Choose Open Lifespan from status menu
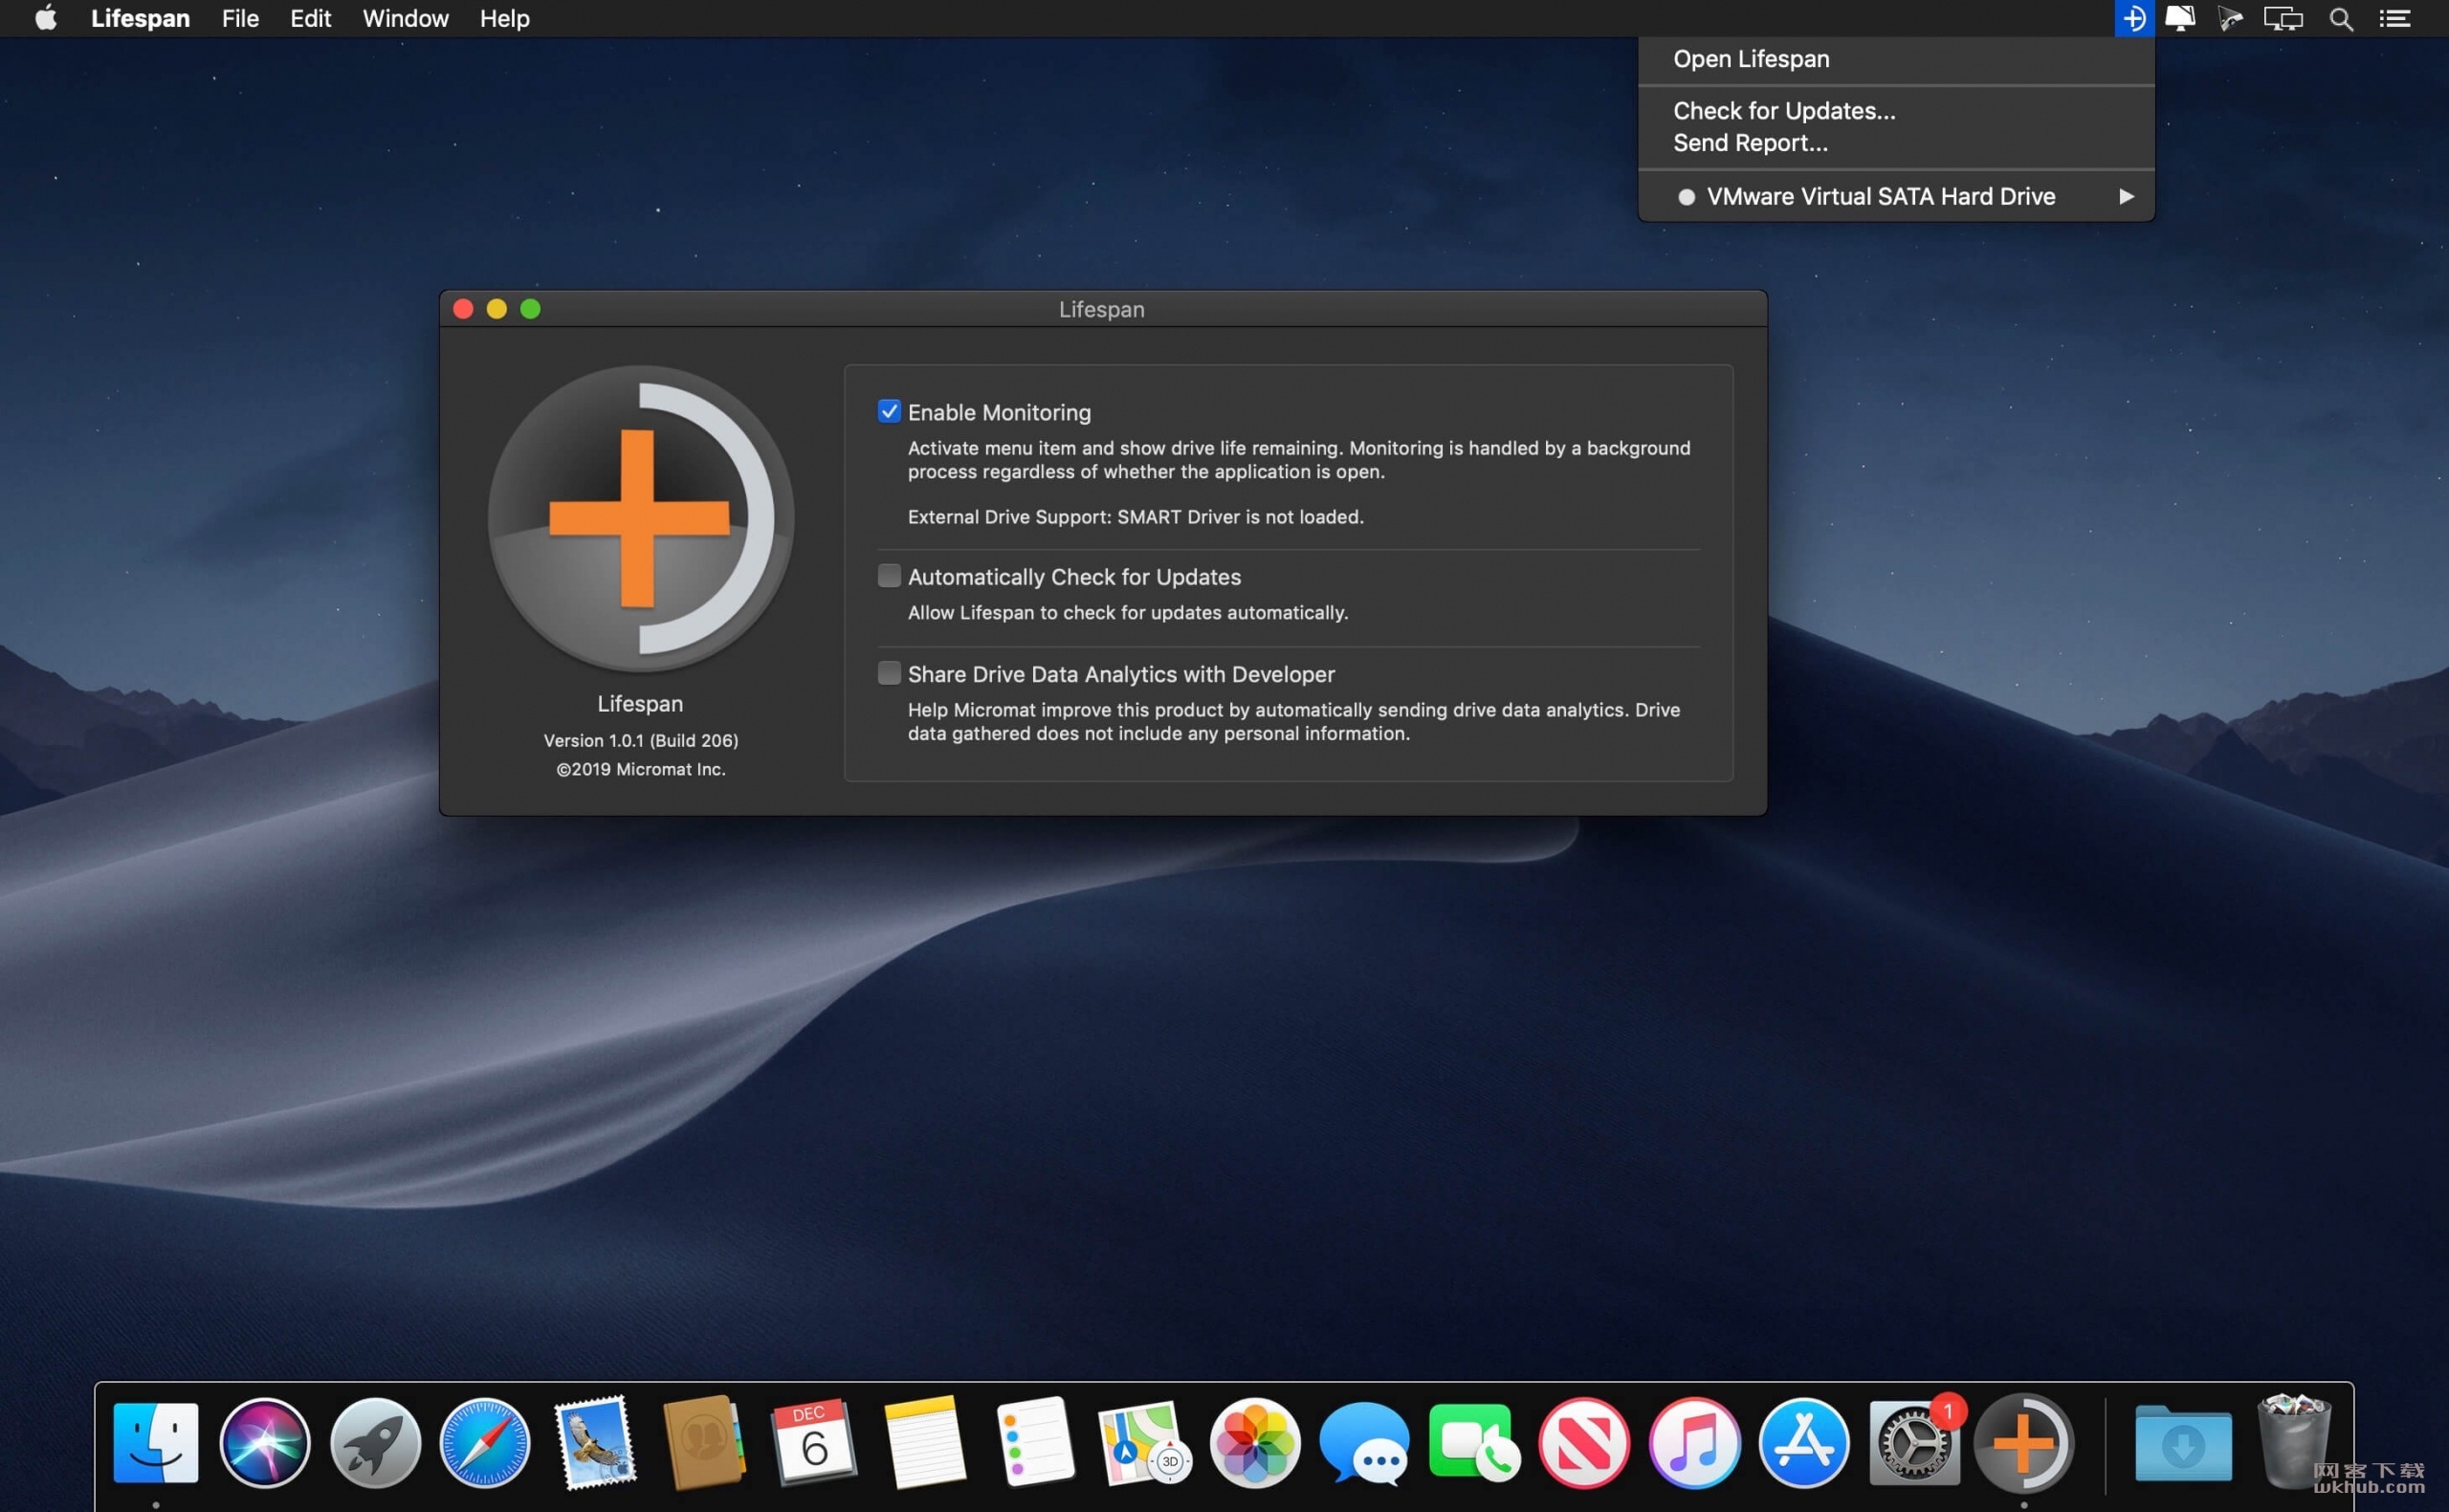This screenshot has height=1512, width=2449. 1896,59
